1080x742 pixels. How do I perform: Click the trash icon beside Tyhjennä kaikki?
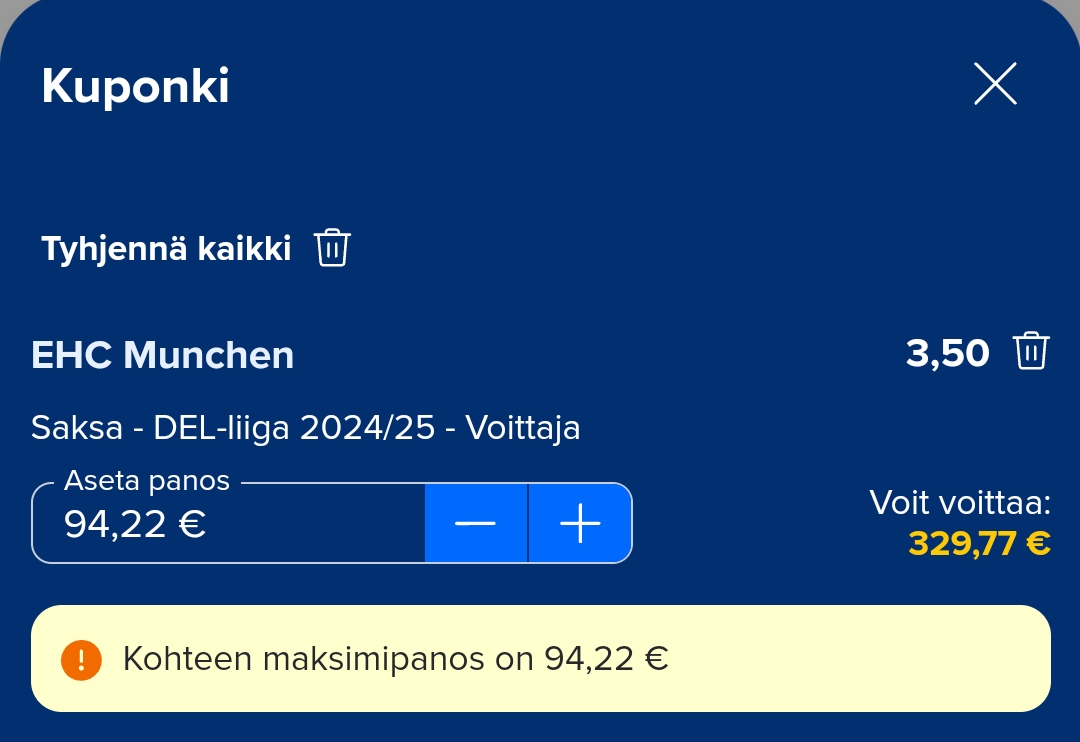click(332, 247)
